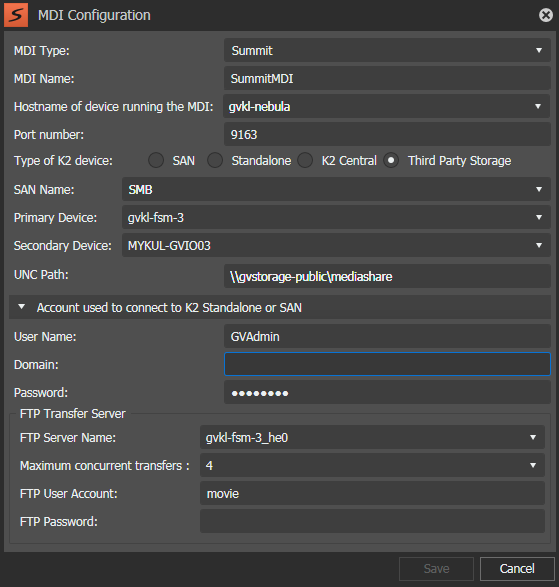Screen dimensions: 559x587
Task: Click the Hostname of device running the MDI label
Action: pyautogui.click(x=113, y=107)
